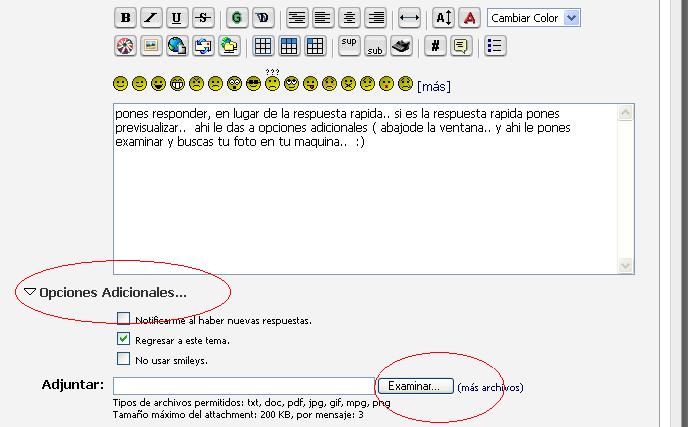Apply subscript with the sub button

click(x=375, y=46)
